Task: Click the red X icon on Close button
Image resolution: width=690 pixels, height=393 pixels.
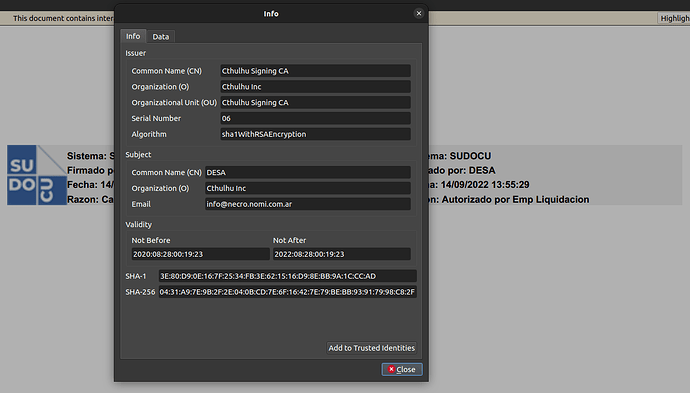Action: [391, 369]
